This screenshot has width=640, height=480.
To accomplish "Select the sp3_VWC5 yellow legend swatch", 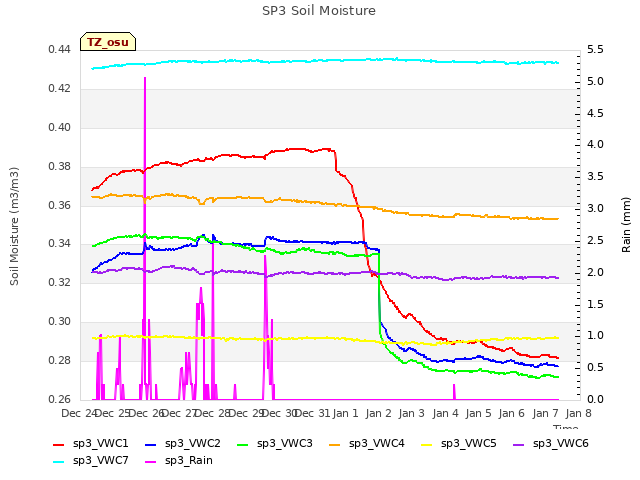I will 427,444.
